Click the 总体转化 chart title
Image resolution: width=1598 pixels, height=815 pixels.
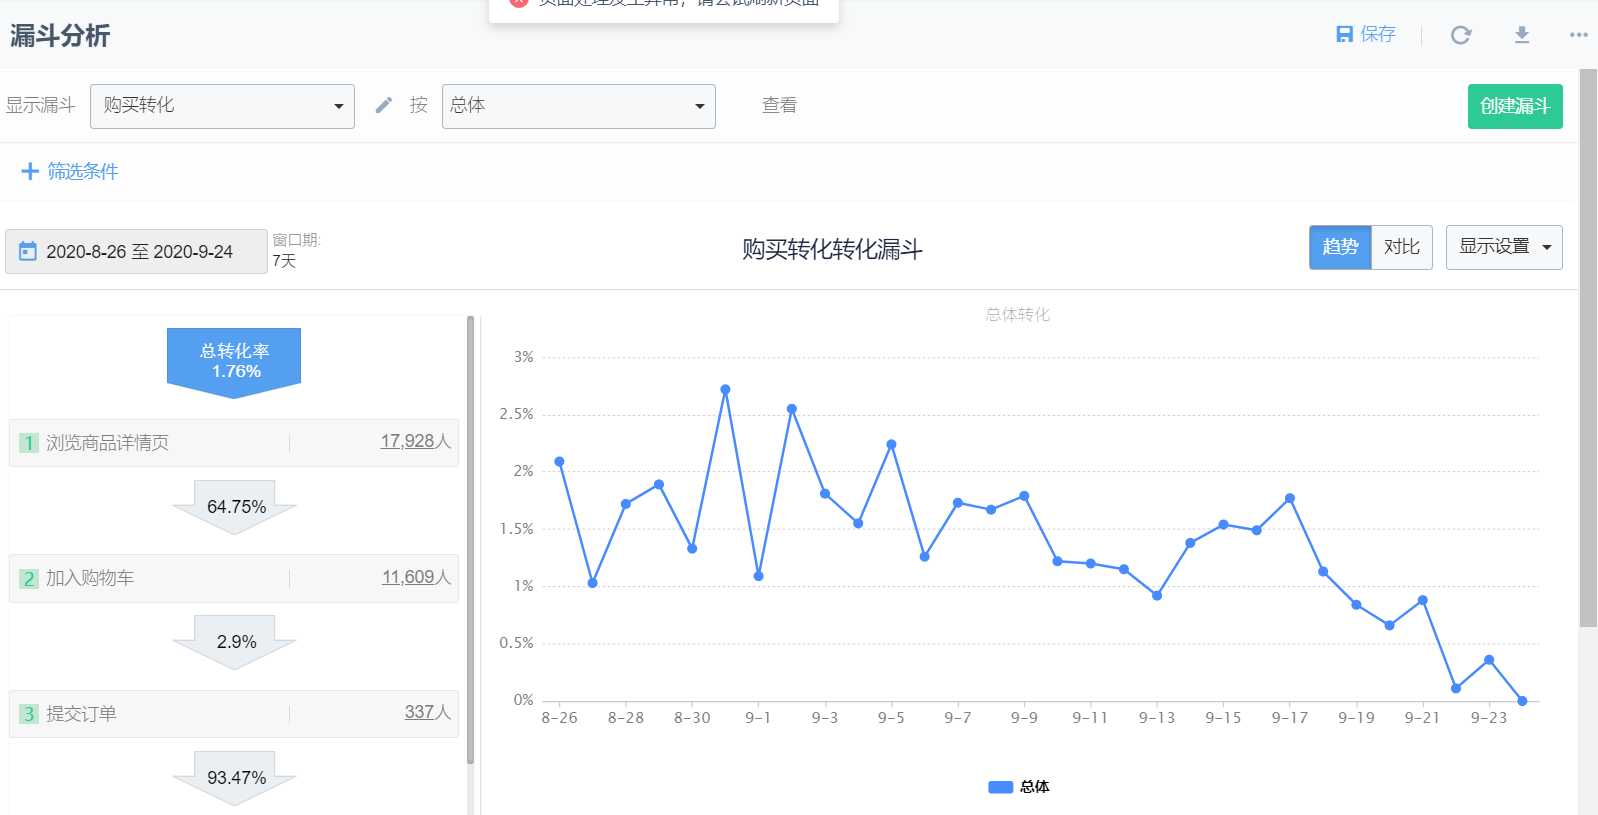pyautogui.click(x=1017, y=315)
